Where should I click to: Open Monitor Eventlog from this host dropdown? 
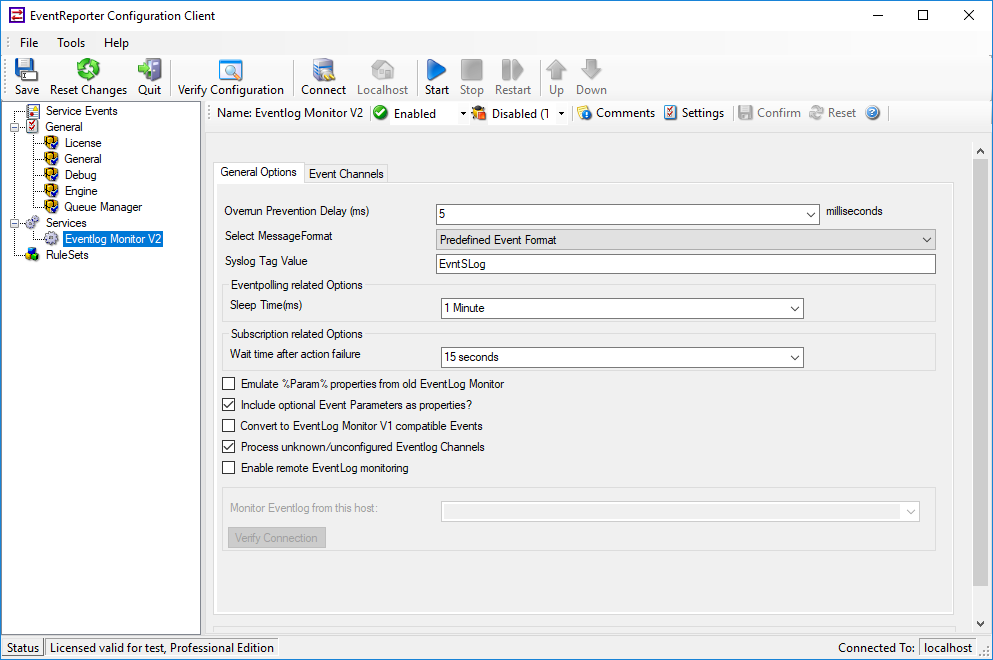pos(911,512)
